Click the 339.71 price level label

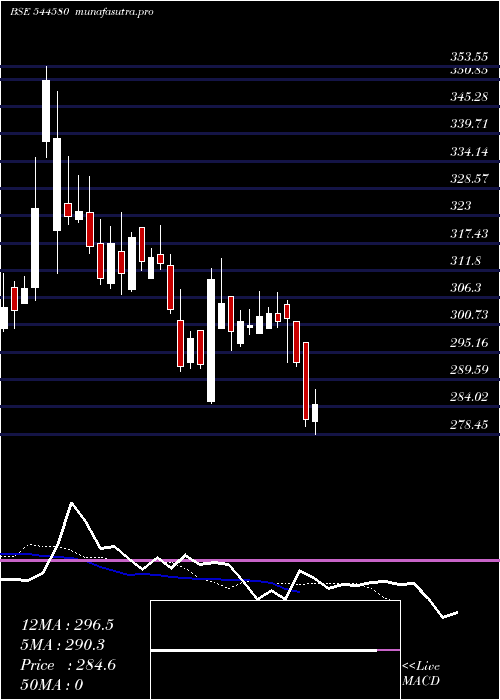468,124
